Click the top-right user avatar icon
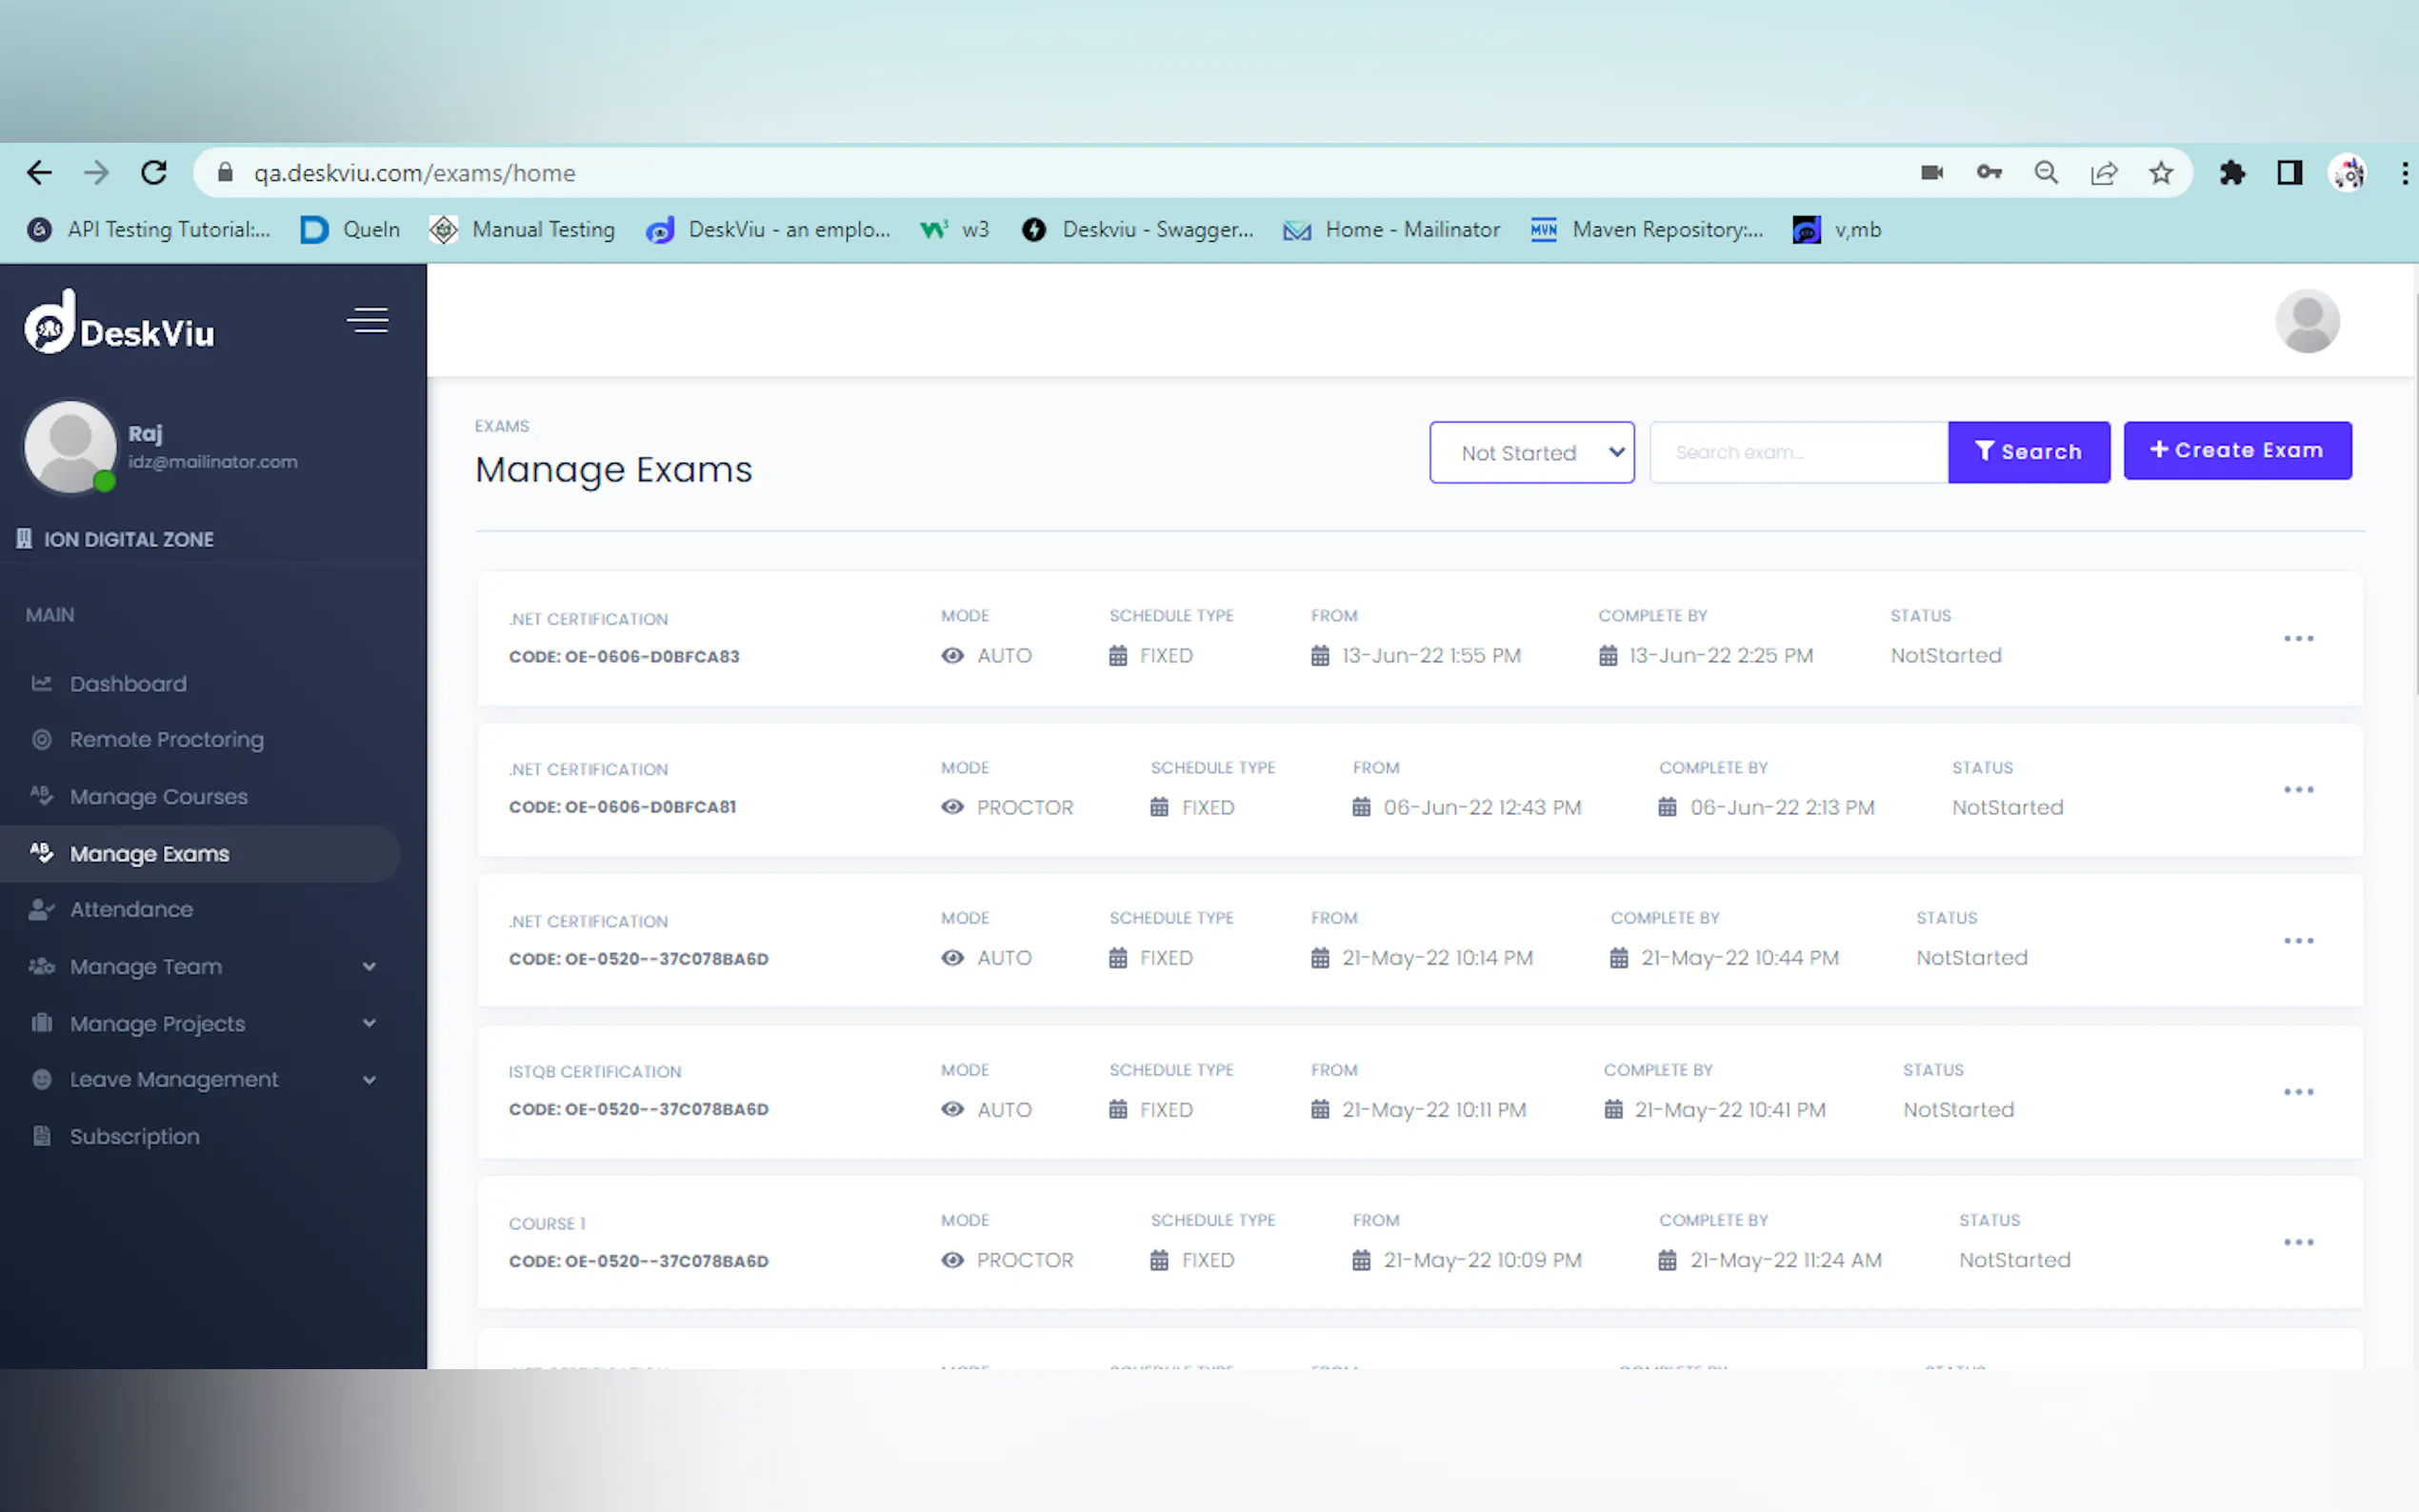The image size is (2419, 1512). point(2305,321)
